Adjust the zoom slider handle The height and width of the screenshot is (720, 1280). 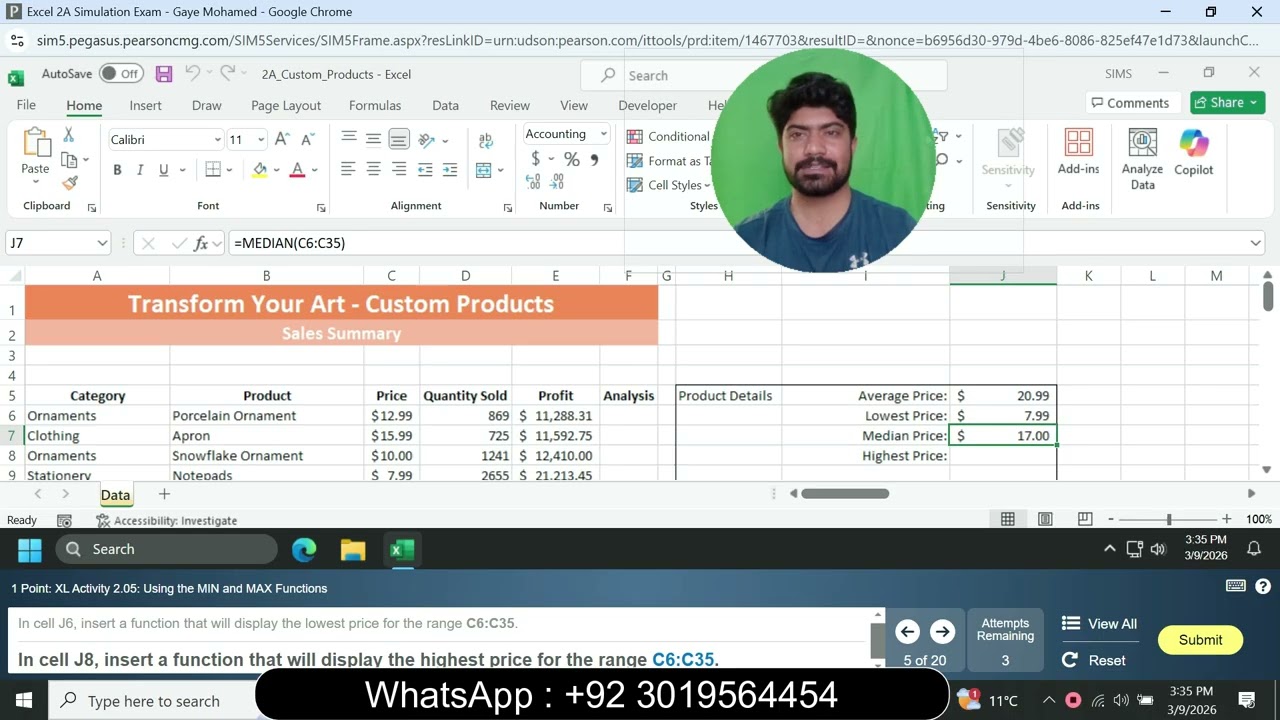(x=1169, y=519)
